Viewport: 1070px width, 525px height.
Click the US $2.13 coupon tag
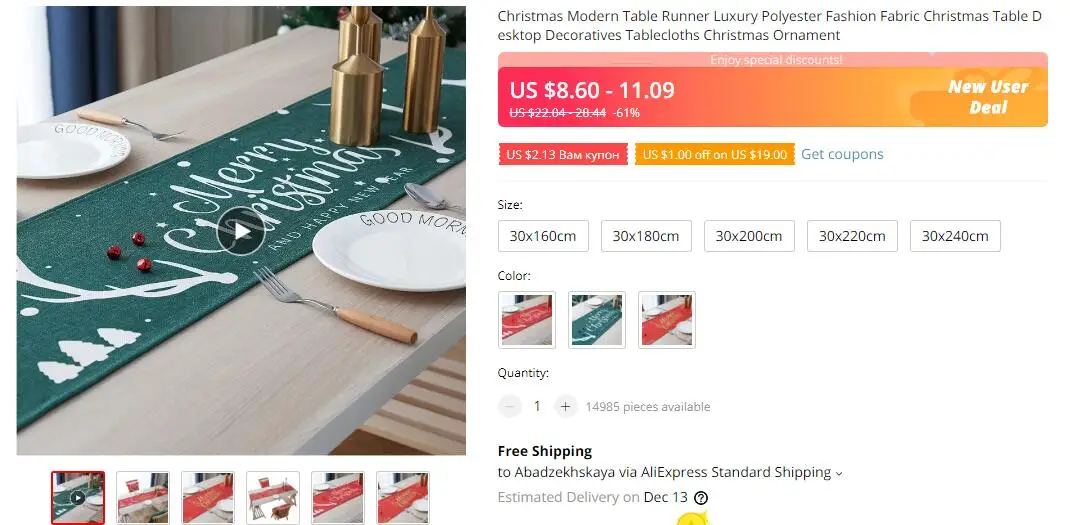563,154
